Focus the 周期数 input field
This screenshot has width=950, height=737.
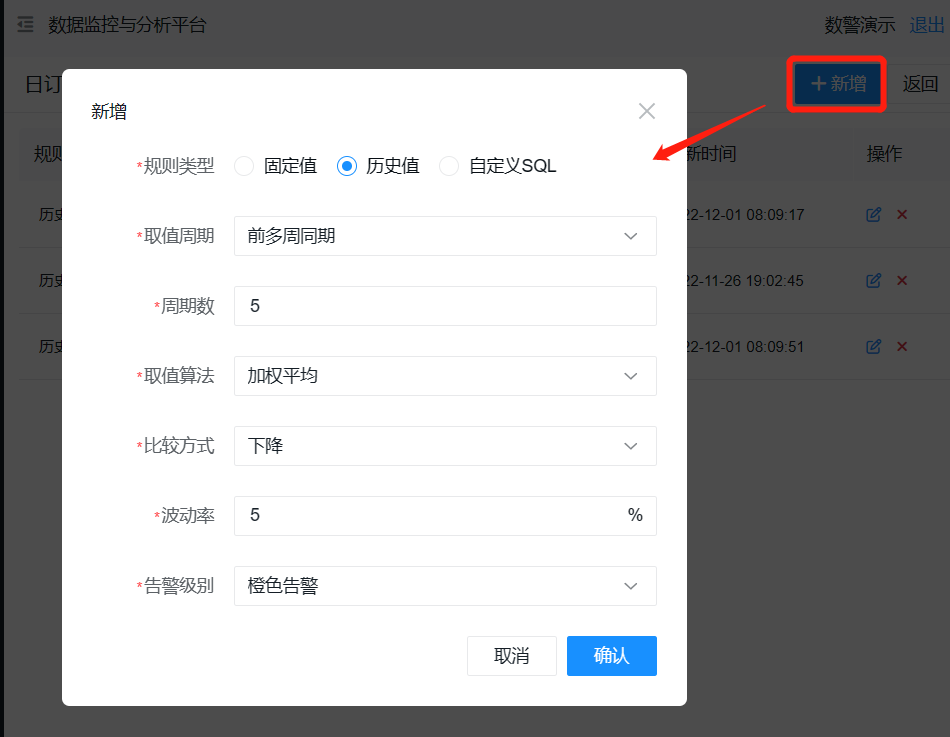(x=445, y=306)
